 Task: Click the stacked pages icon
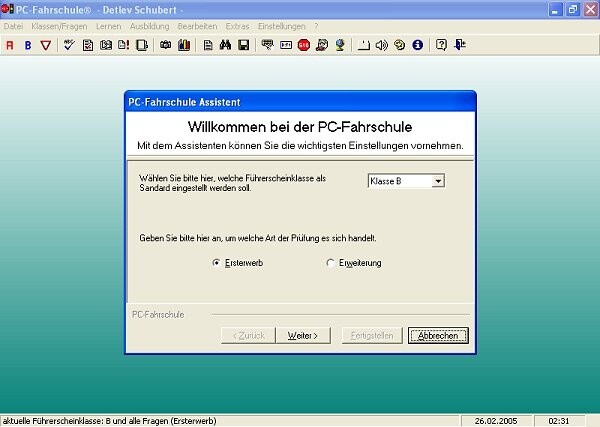142,45
